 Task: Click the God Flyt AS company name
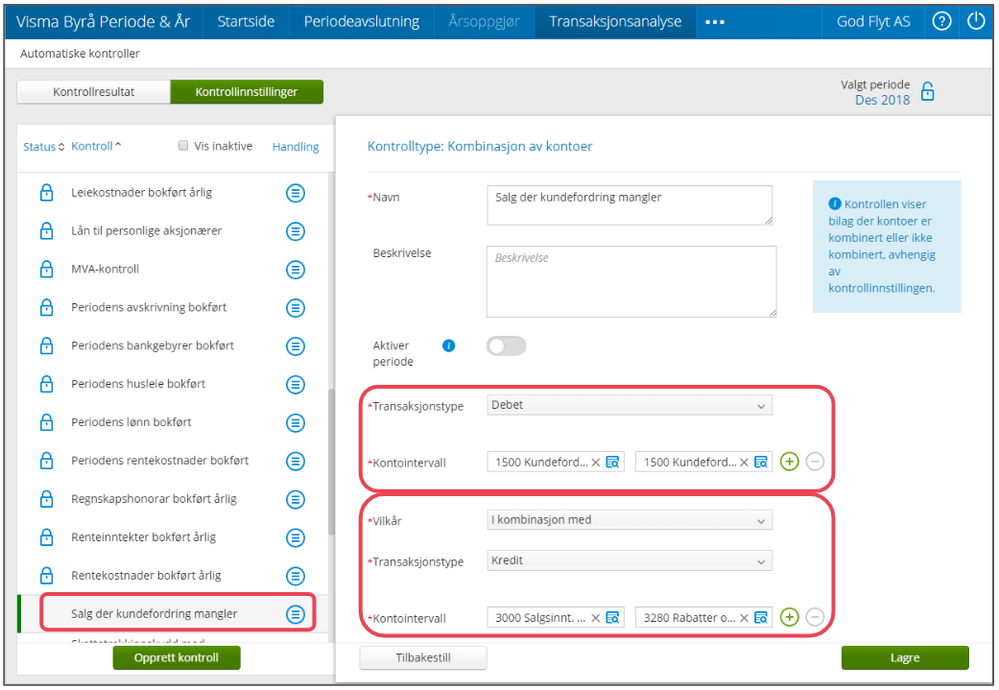873,22
